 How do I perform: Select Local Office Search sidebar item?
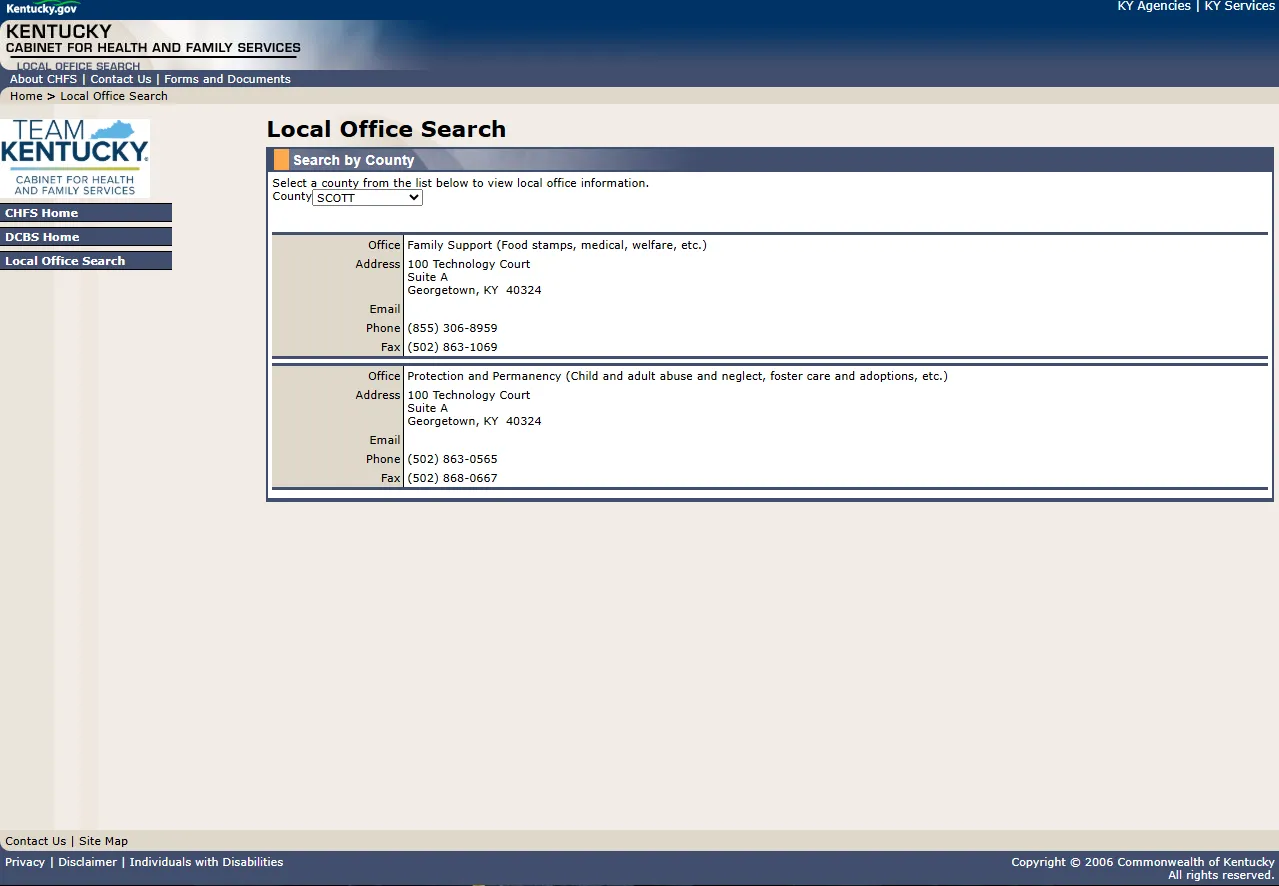click(86, 261)
